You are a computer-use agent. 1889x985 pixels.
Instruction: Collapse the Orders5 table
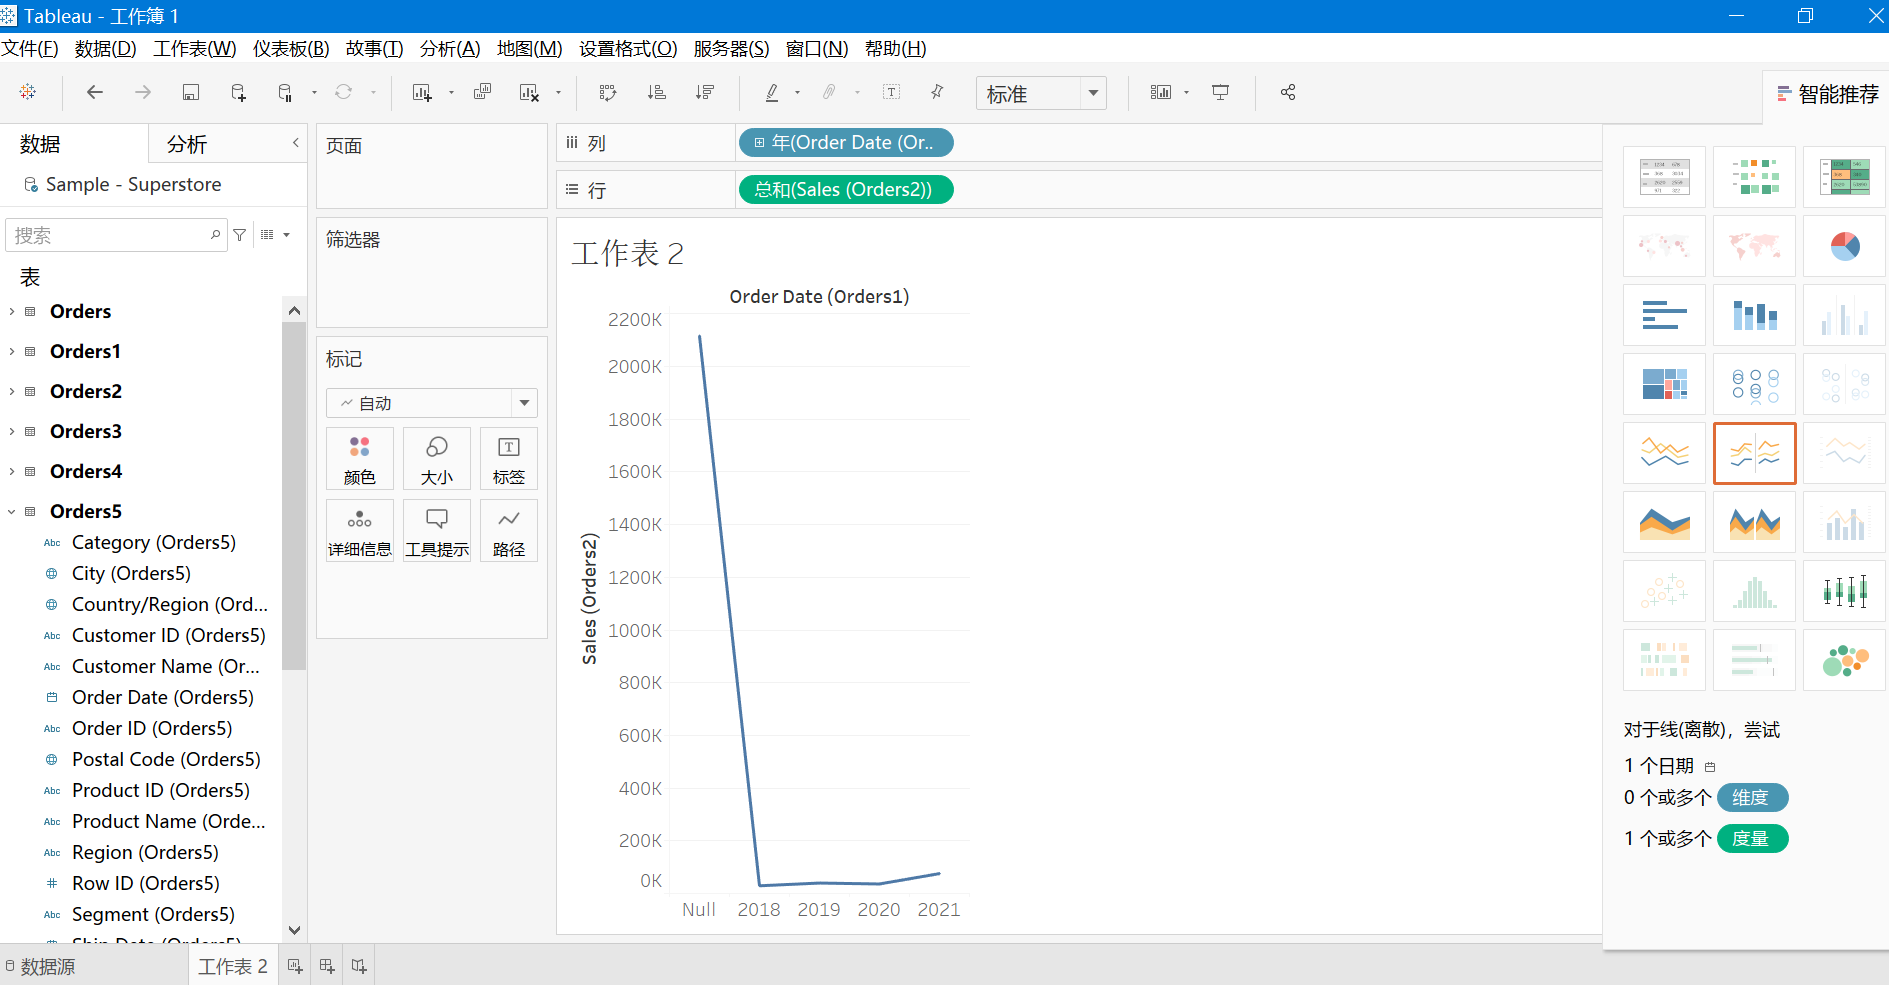point(12,511)
